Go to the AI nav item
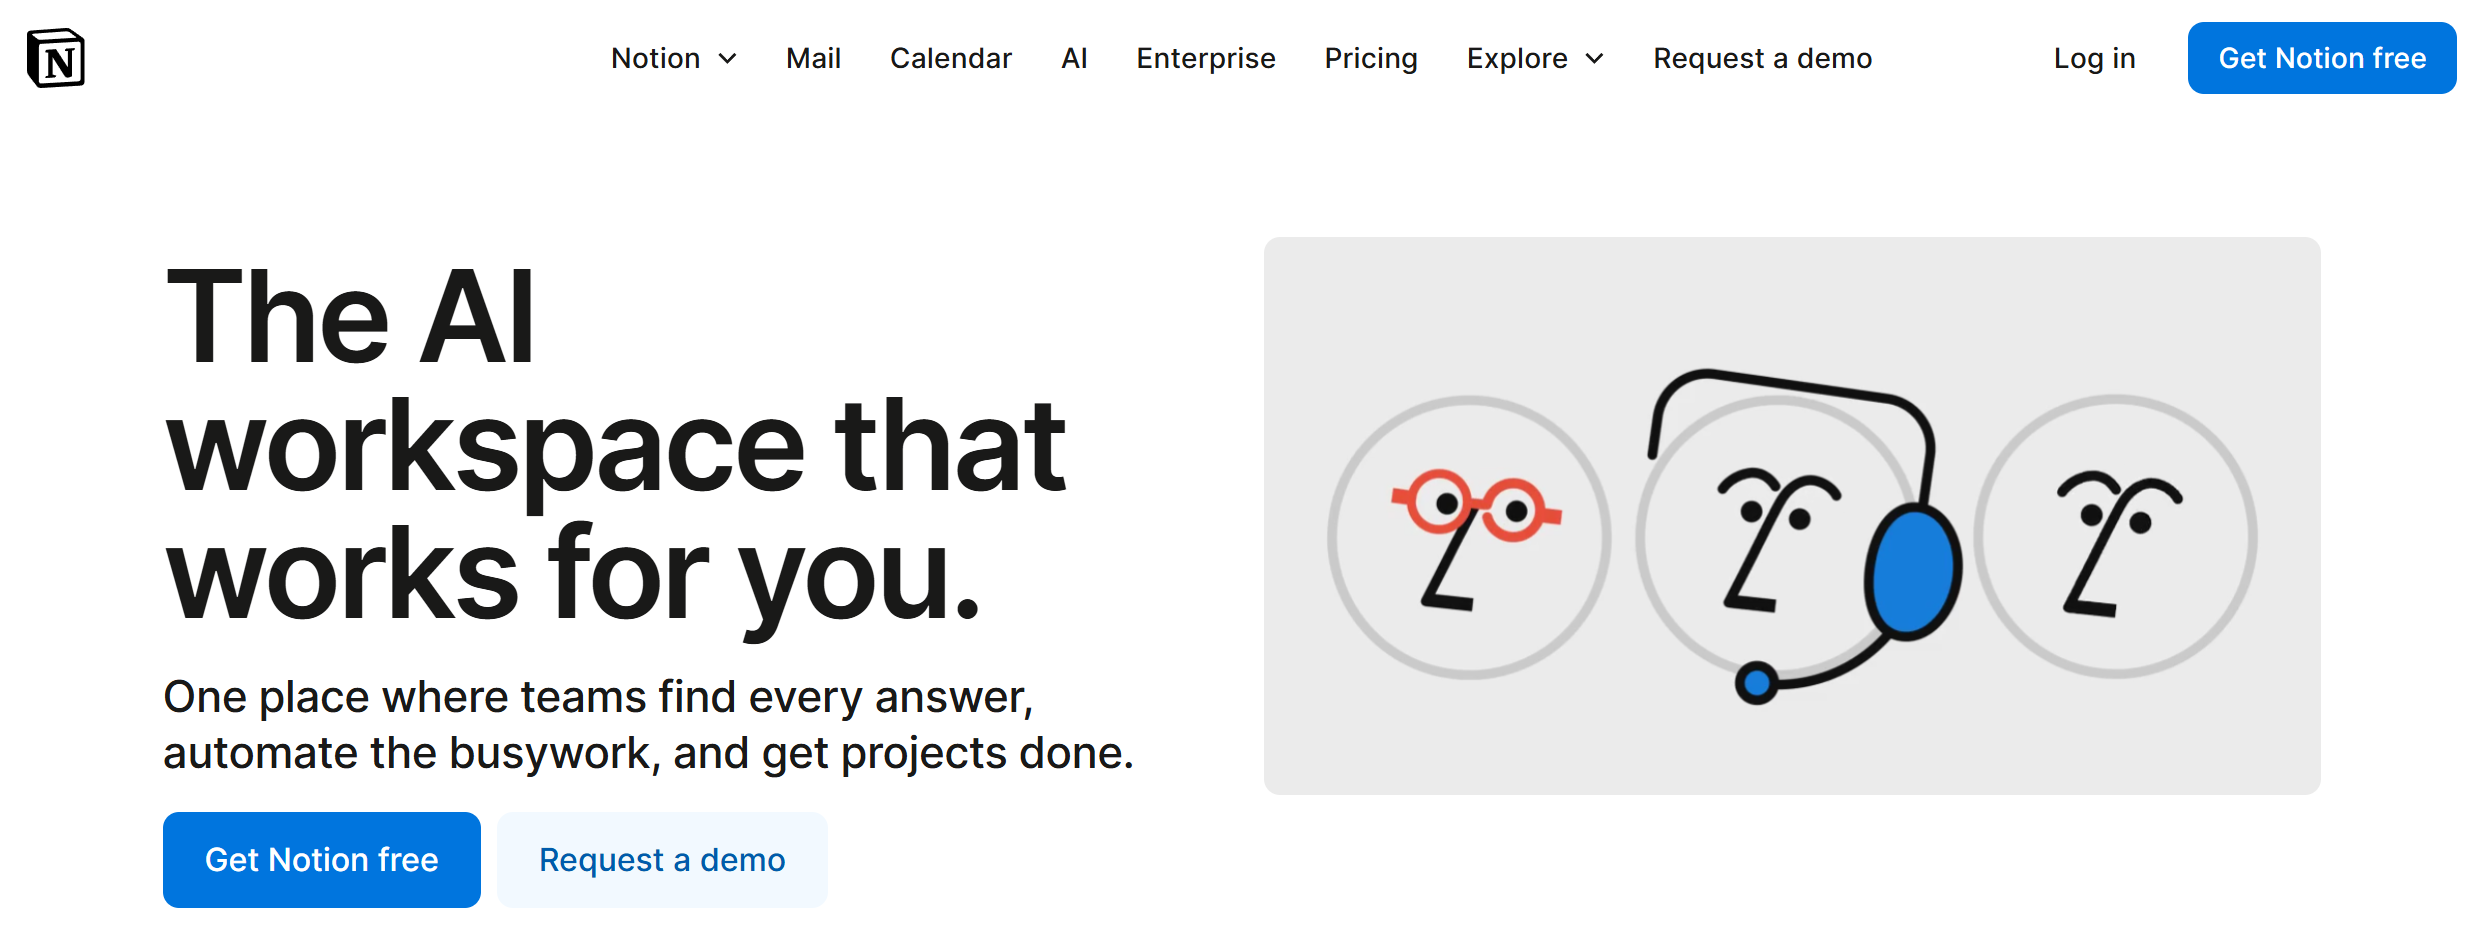Viewport: 2485px width, 951px height. click(x=1074, y=58)
